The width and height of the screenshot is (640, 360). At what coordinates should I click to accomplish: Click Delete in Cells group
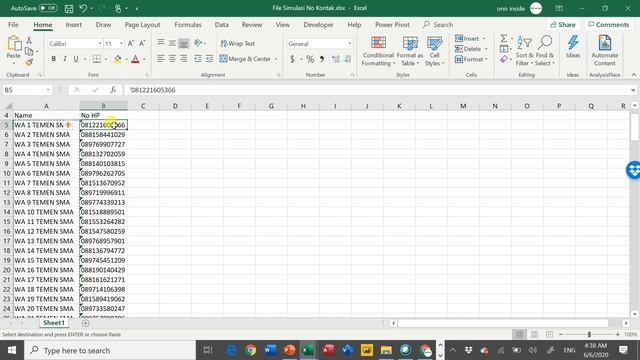click(468, 49)
